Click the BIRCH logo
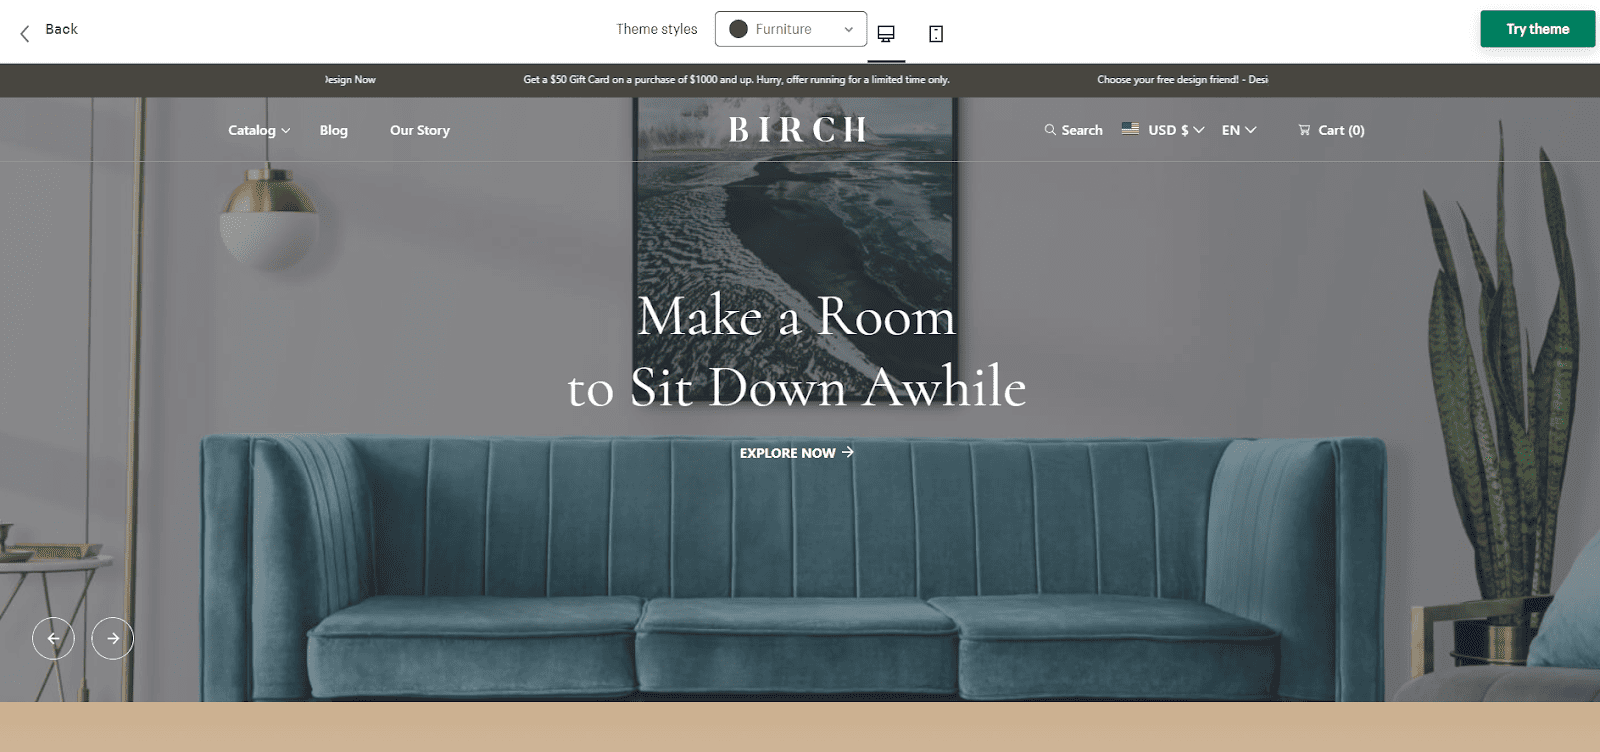The image size is (1600, 752). point(798,130)
